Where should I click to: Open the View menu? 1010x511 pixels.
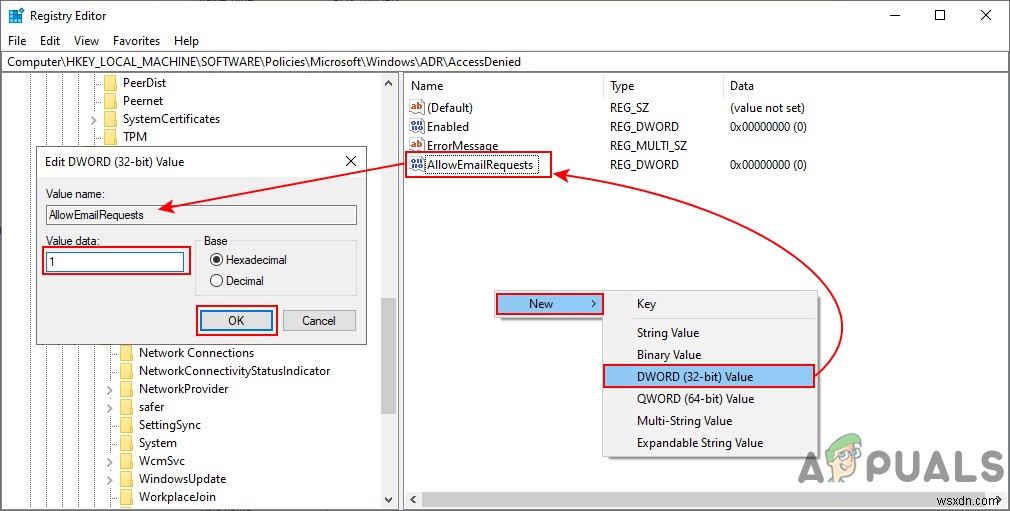coord(86,41)
